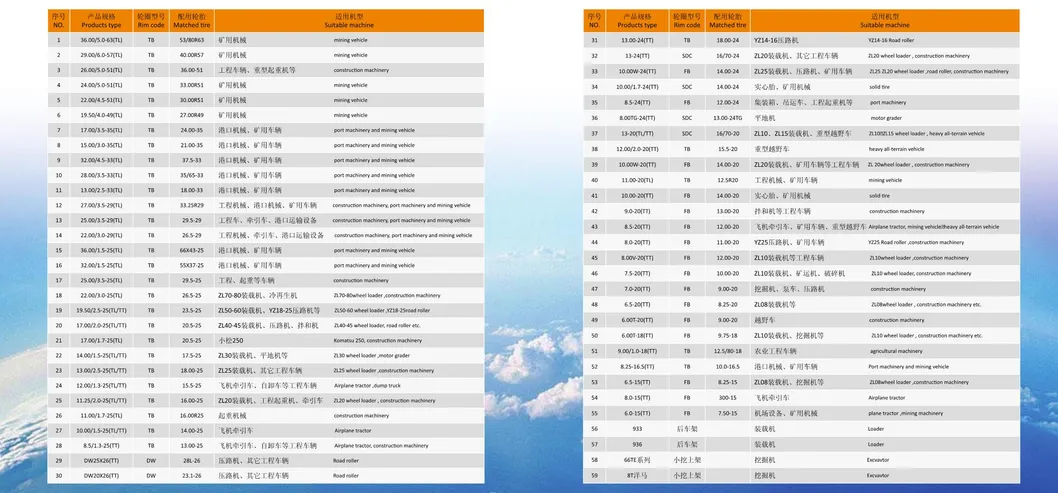
Task: Select the 300-15 matched tire cell
Action: point(727,397)
